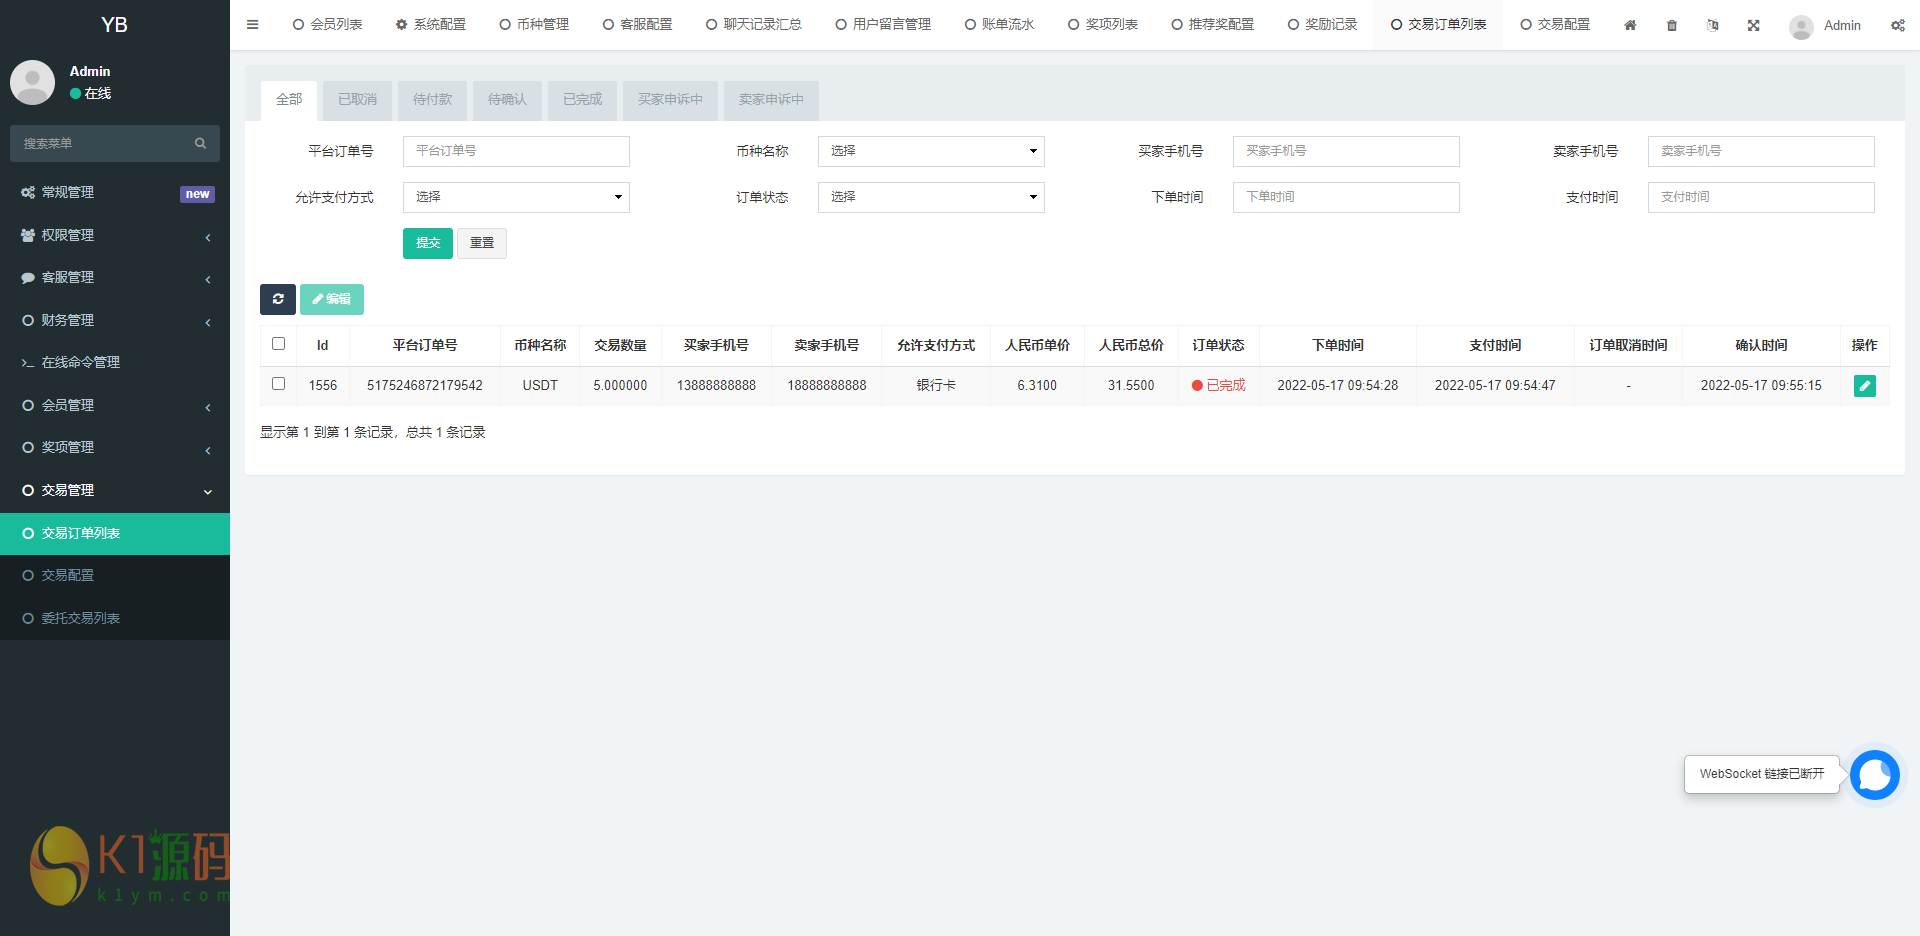Open settings gears icon at top right

1897,25
